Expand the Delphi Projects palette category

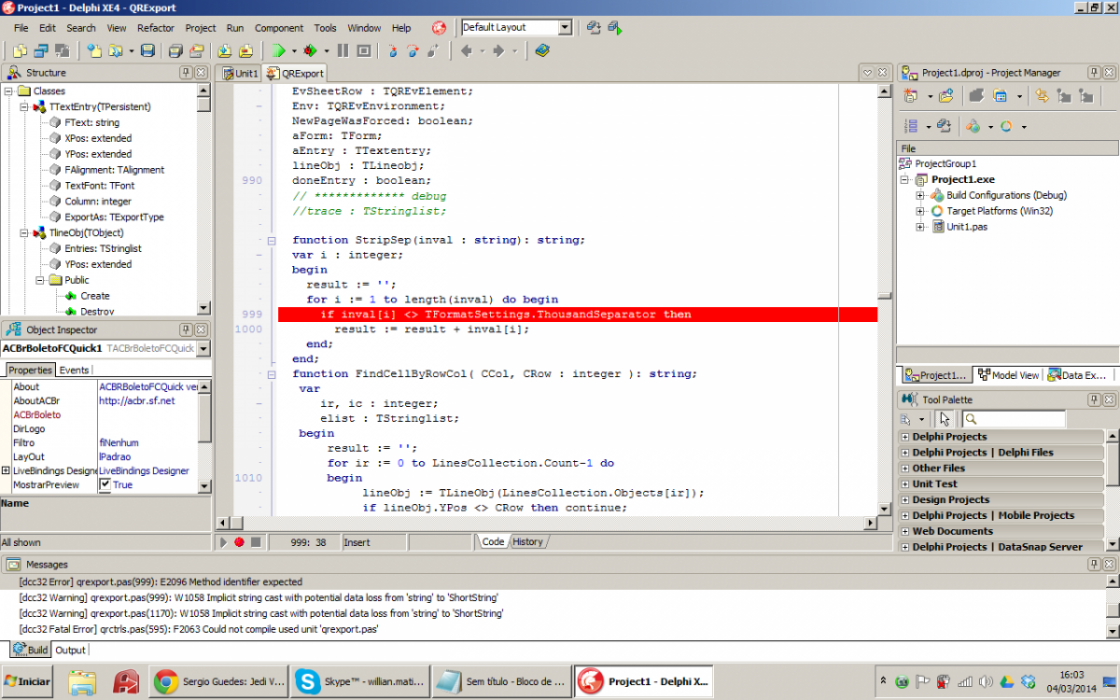click(1001, 436)
